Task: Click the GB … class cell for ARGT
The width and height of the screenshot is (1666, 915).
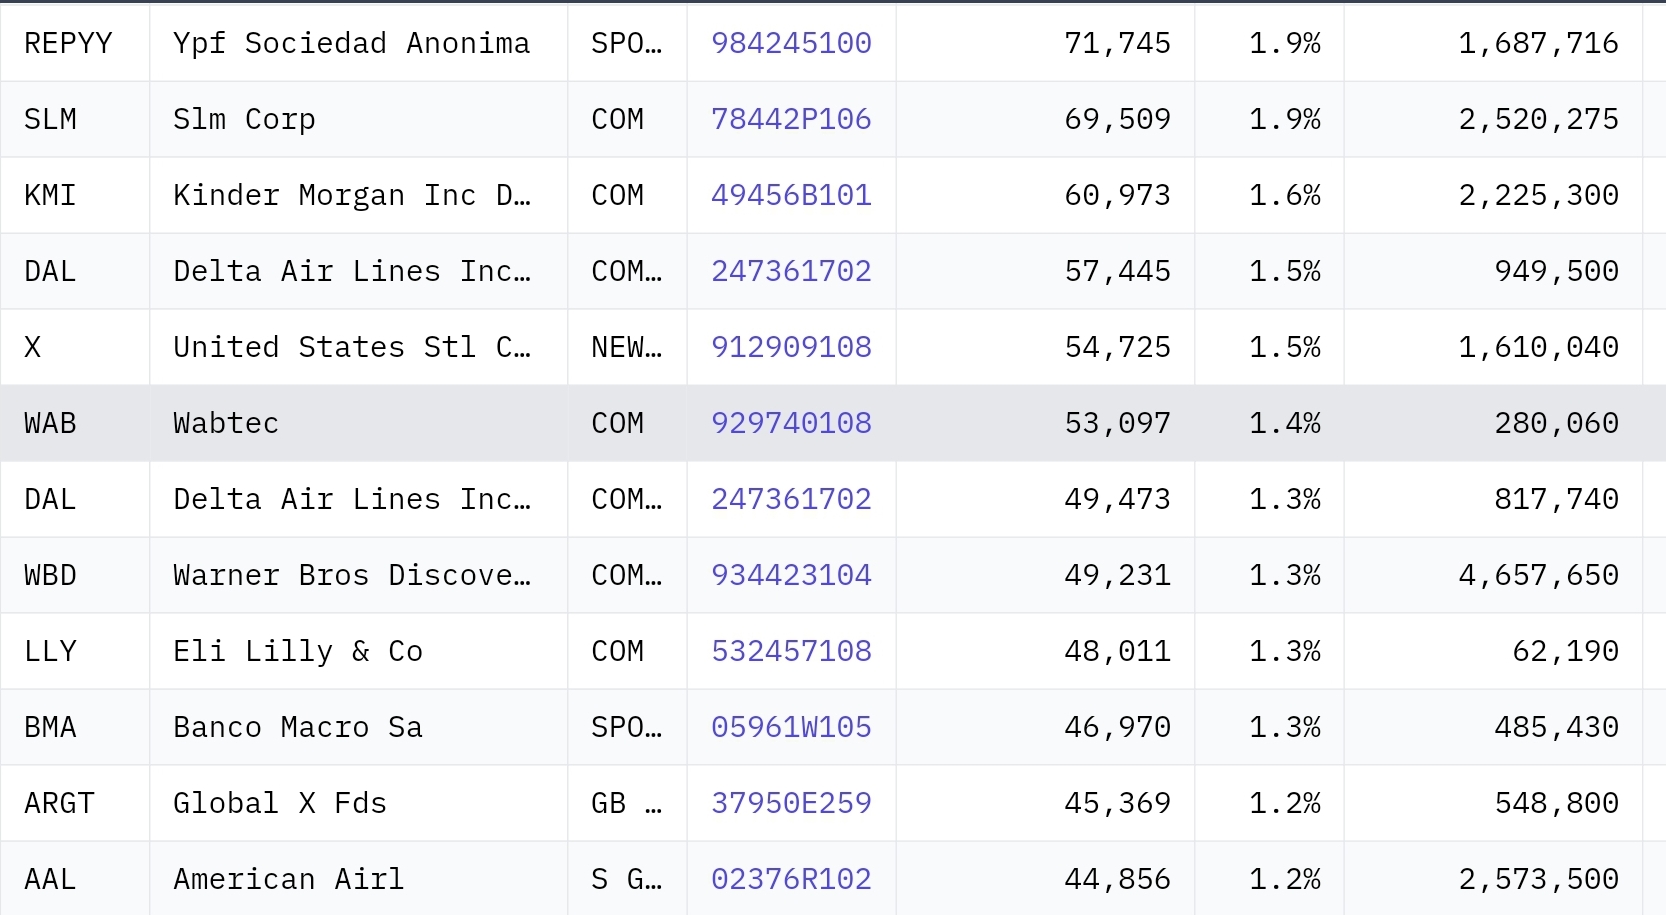Action: click(626, 803)
